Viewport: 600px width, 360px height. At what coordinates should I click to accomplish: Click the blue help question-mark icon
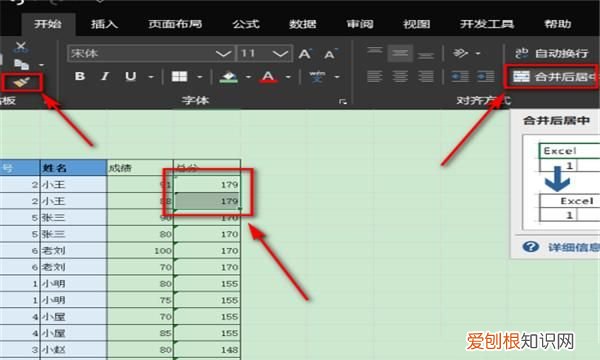(x=531, y=247)
